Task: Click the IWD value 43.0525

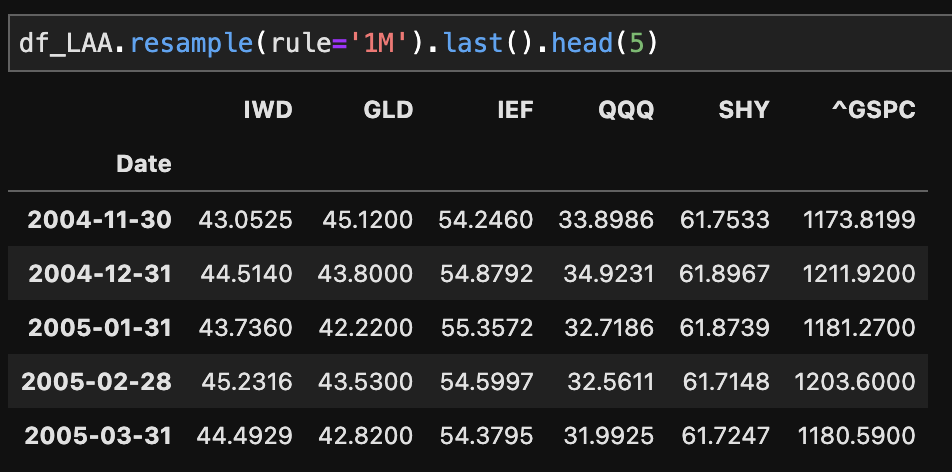Action: coord(246,220)
